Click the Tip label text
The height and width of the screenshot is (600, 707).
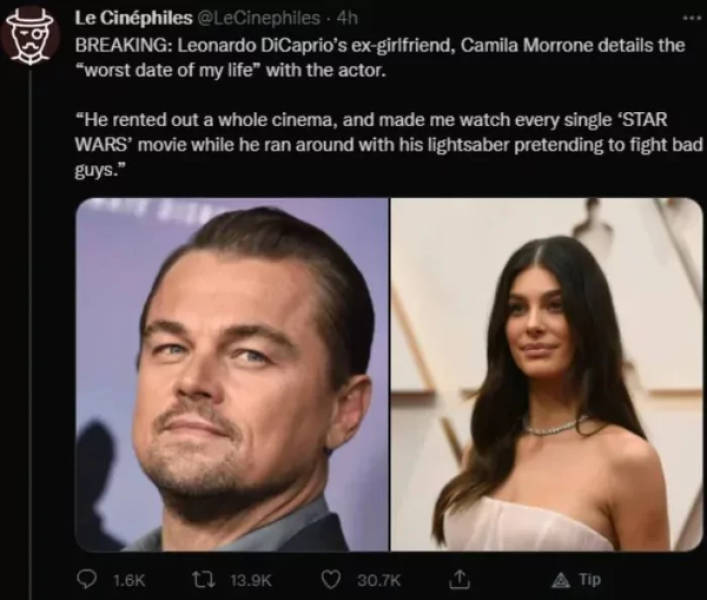pos(590,579)
